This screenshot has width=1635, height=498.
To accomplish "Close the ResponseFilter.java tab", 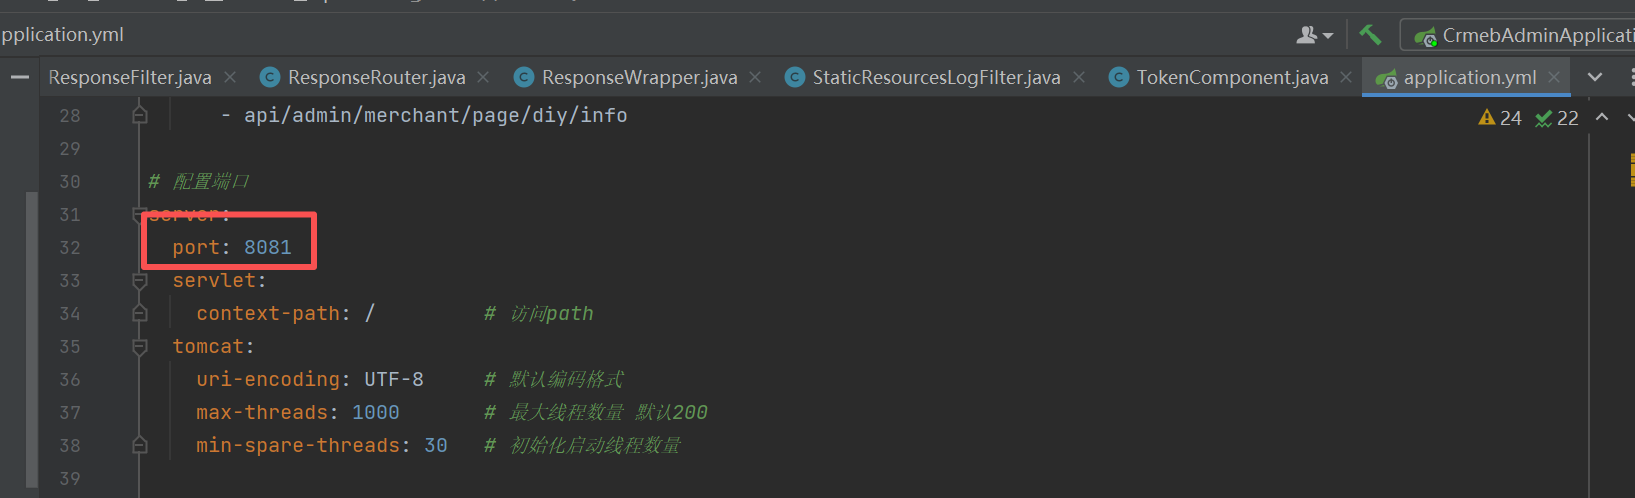I will (230, 77).
